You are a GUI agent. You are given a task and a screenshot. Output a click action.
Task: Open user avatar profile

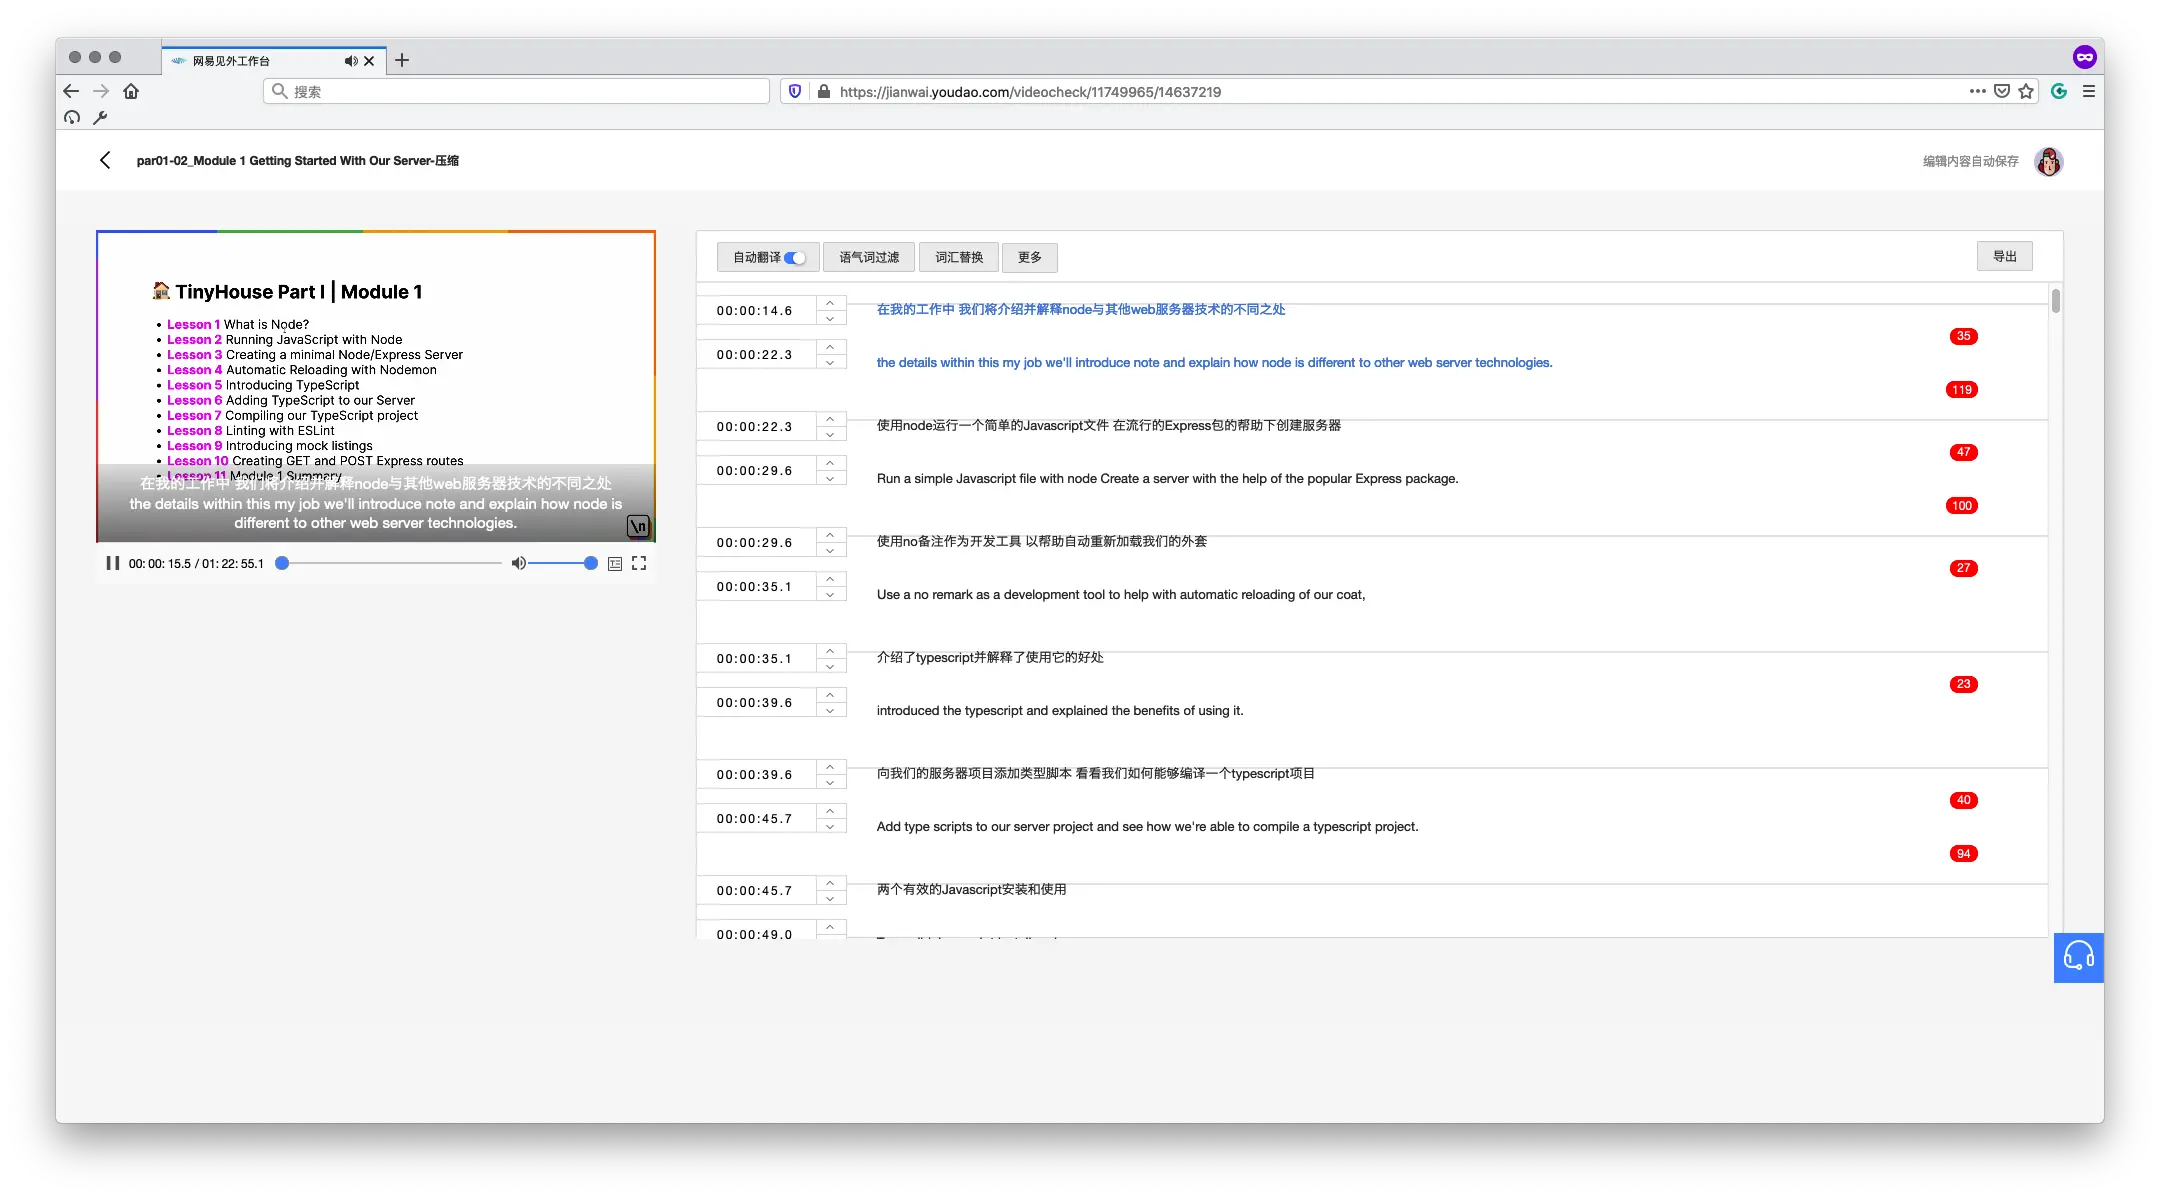[2048, 161]
